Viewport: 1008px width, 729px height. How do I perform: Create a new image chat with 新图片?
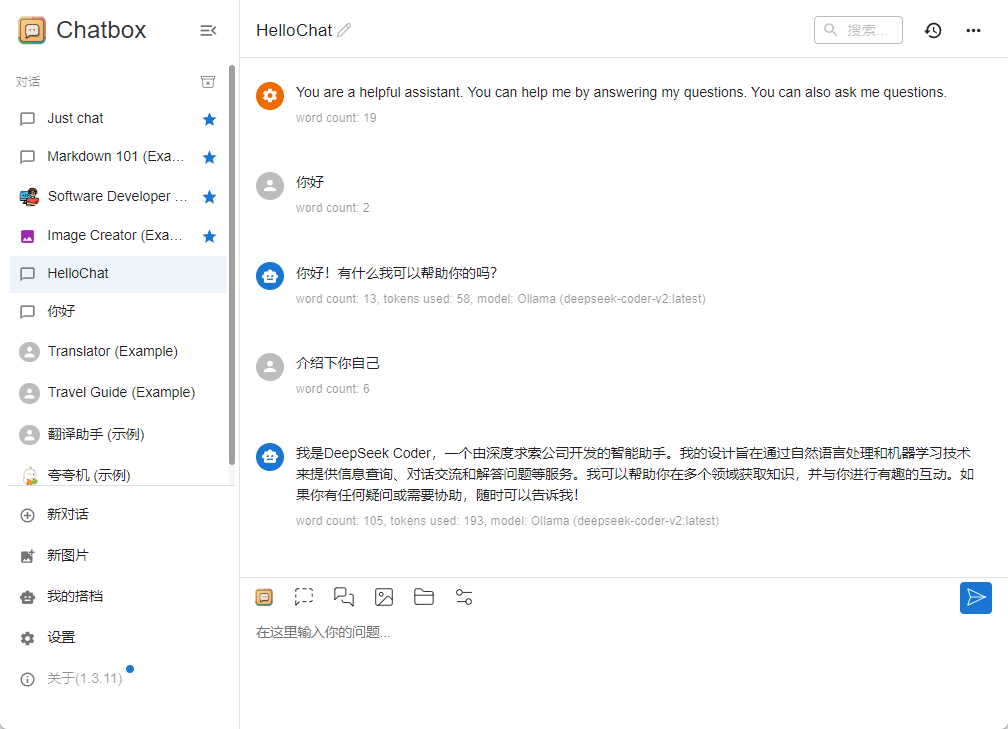pos(118,555)
